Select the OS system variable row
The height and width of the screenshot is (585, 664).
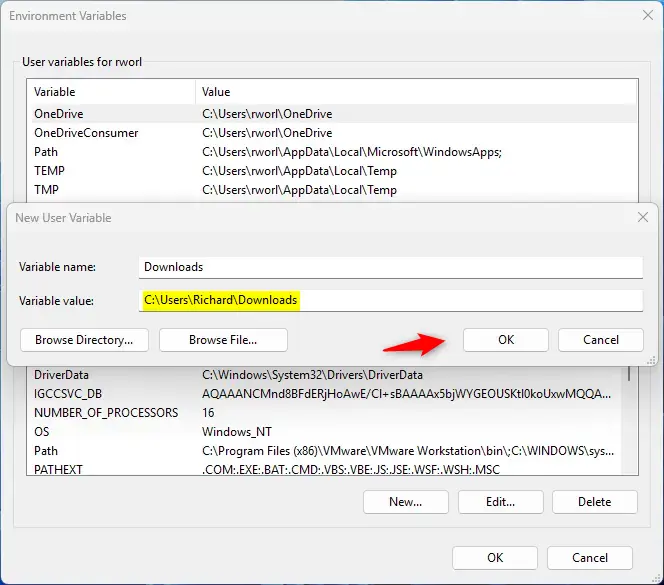pos(326,432)
